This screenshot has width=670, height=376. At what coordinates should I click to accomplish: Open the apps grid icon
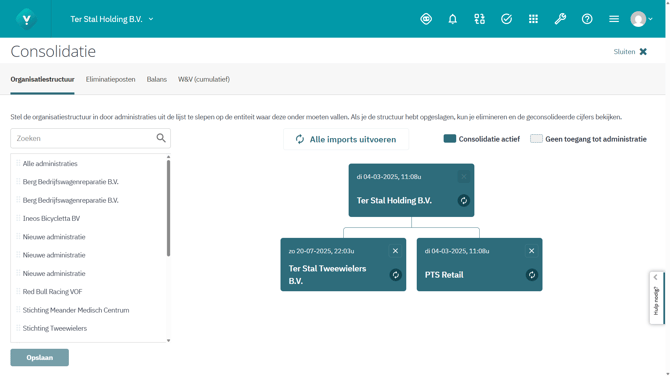533,19
